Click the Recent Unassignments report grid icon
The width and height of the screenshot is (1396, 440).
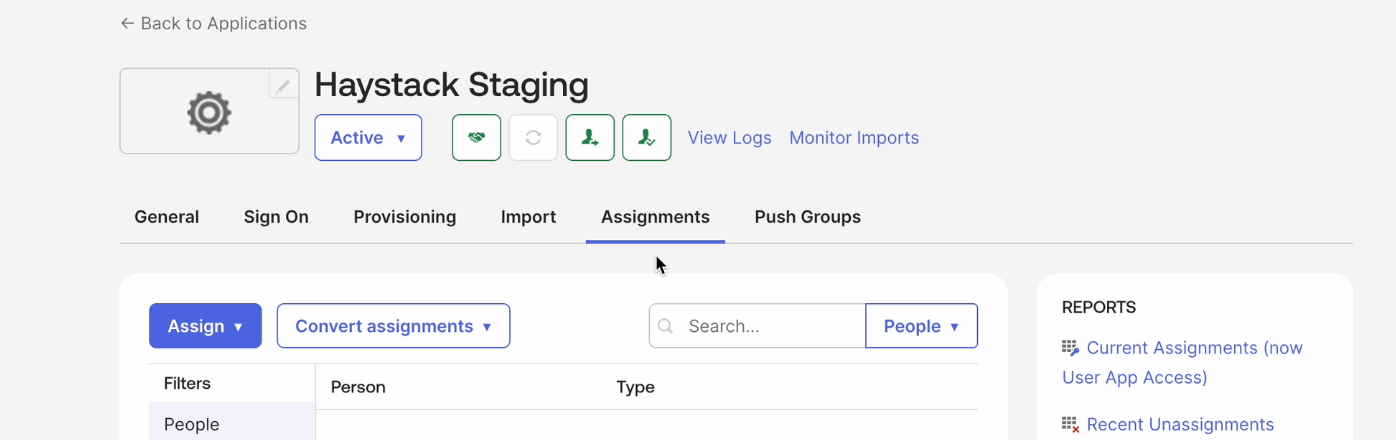1071,425
